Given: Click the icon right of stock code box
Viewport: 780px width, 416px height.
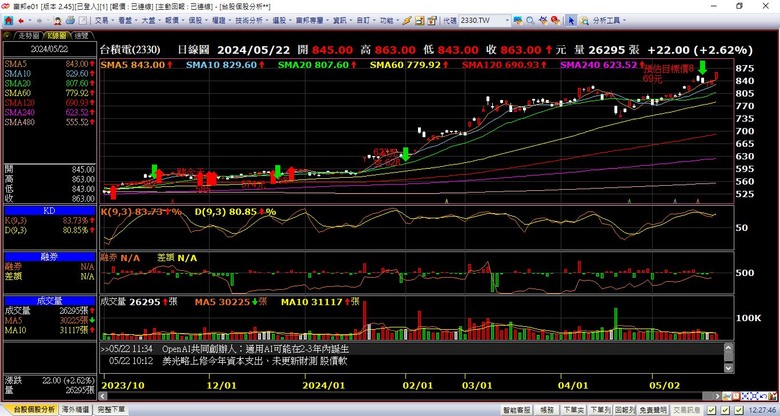Looking at the screenshot, I should tap(518, 20).
